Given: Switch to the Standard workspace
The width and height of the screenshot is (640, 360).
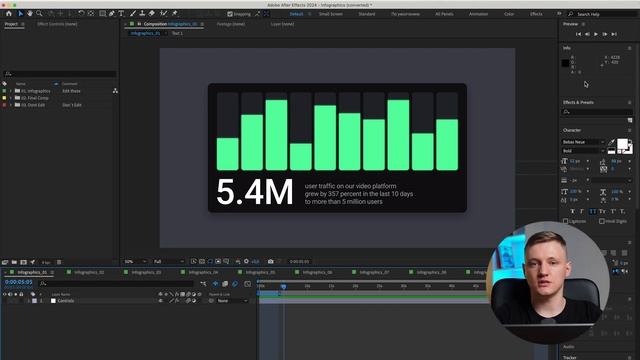Looking at the screenshot, I should [x=367, y=14].
